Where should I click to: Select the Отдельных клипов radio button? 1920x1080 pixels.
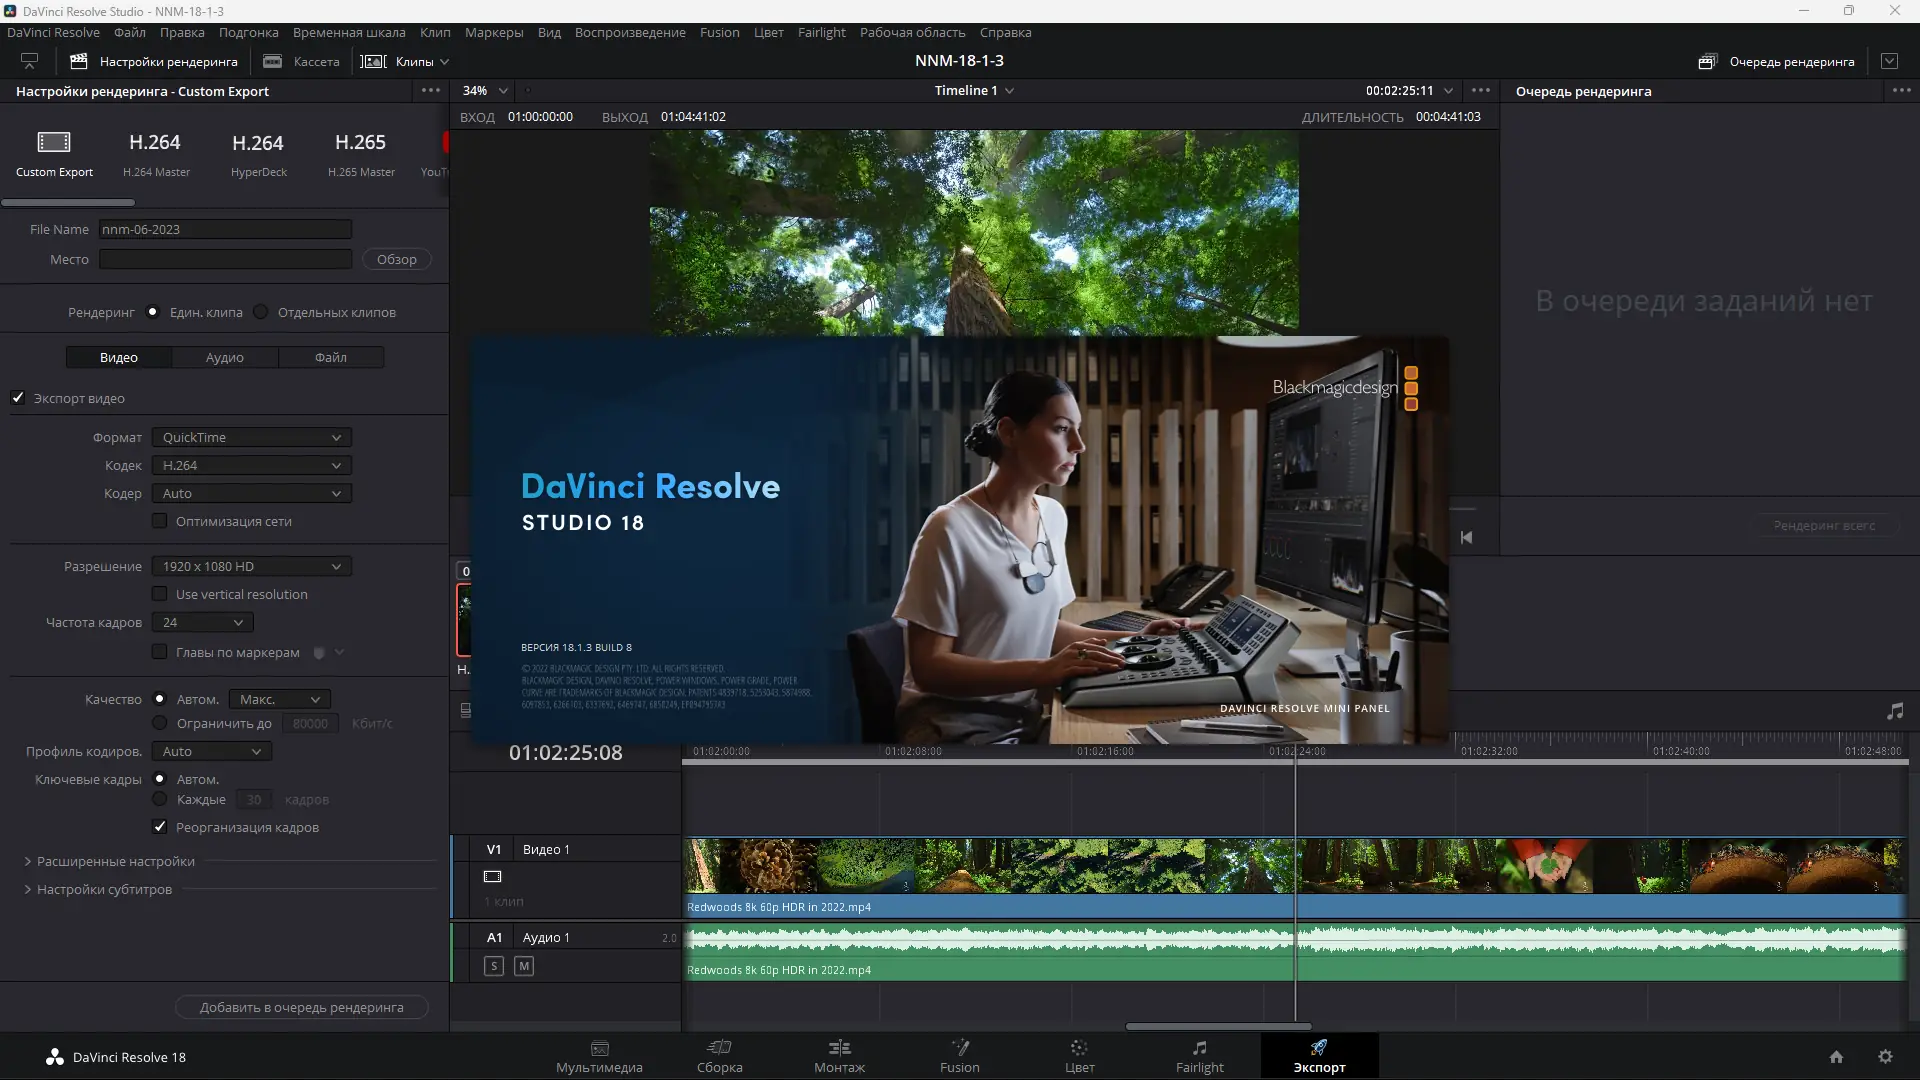pyautogui.click(x=260, y=312)
